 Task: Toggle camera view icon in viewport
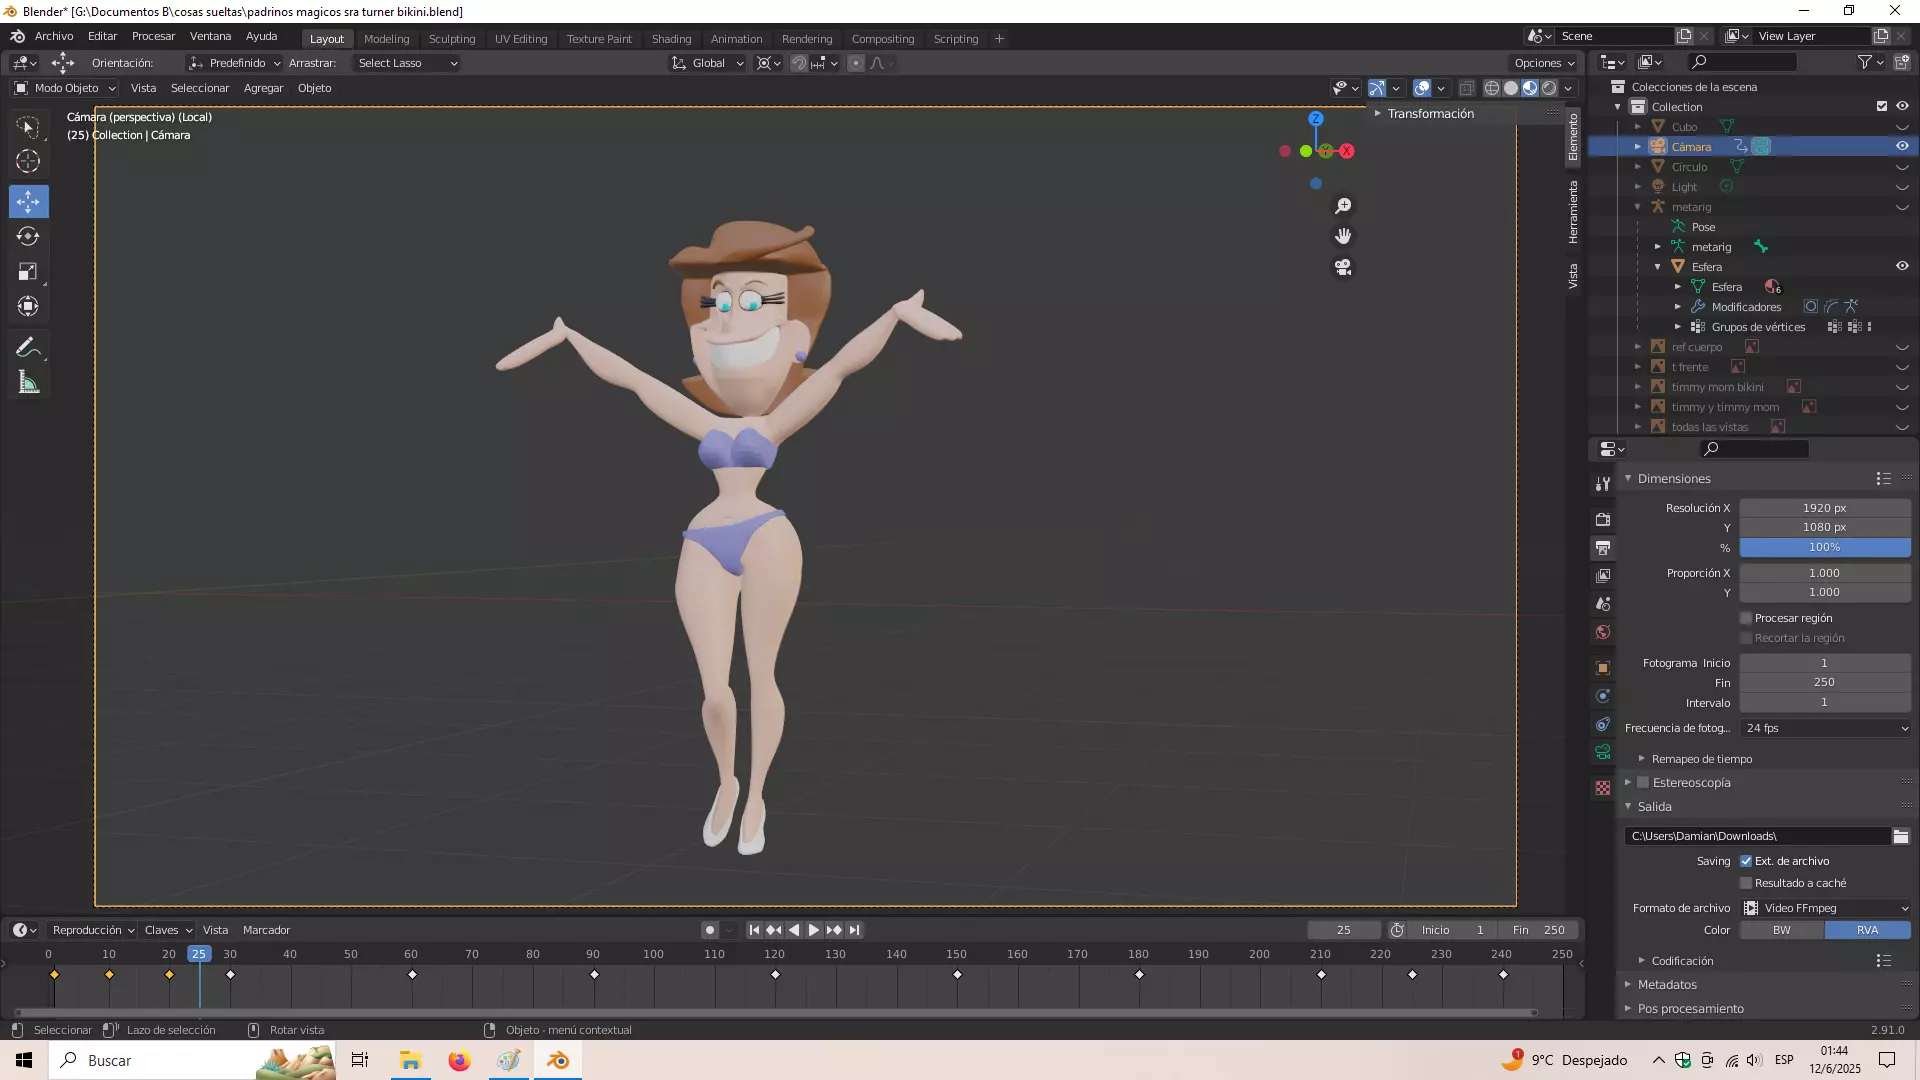(1343, 268)
